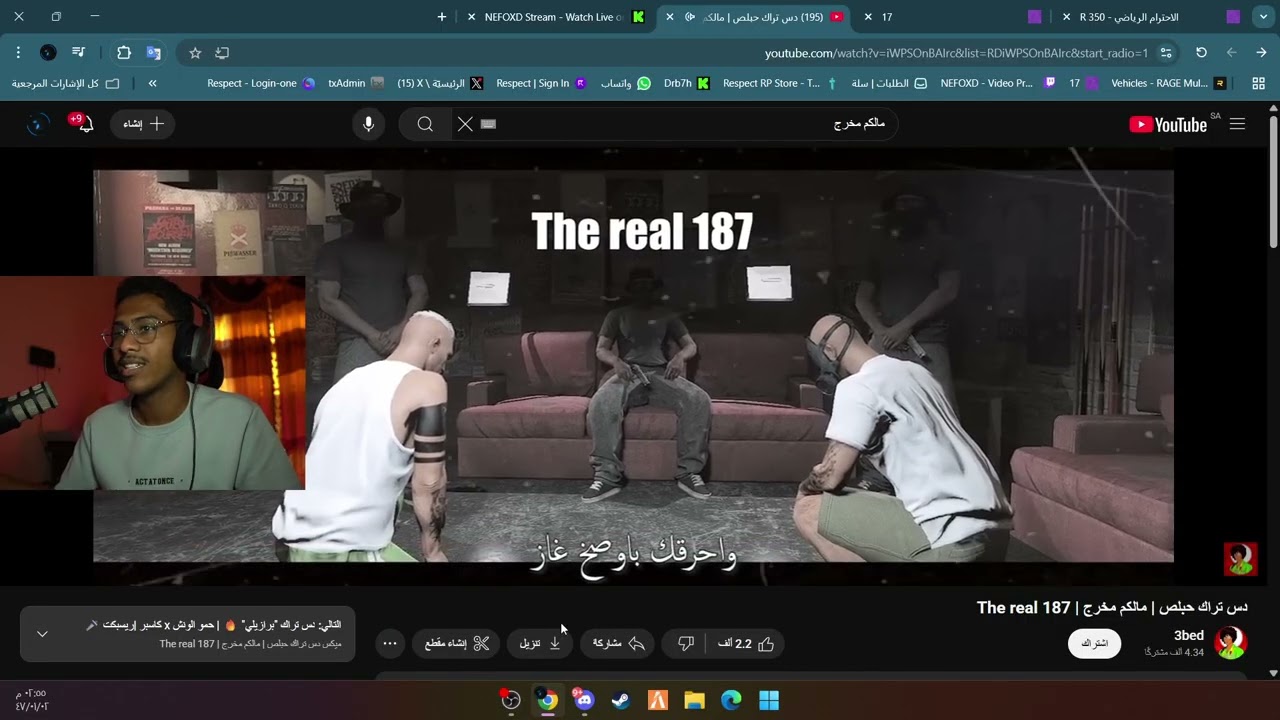Open the tab search dropdown arrow

pyautogui.click(x=1264, y=17)
